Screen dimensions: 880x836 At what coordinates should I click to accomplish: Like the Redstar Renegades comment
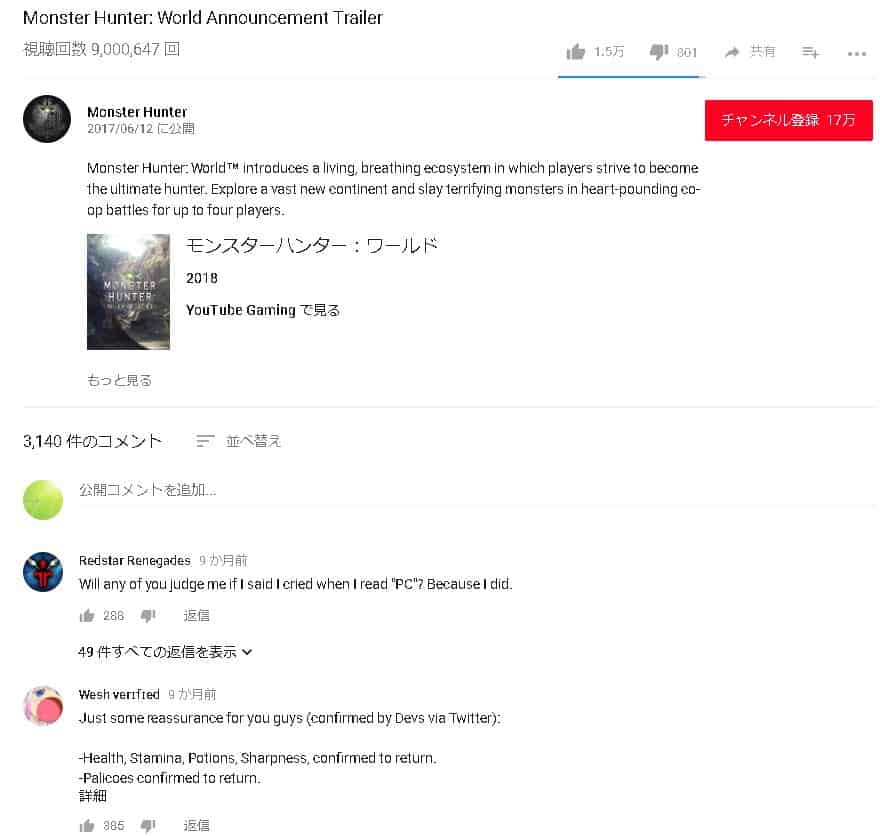pyautogui.click(x=87, y=616)
